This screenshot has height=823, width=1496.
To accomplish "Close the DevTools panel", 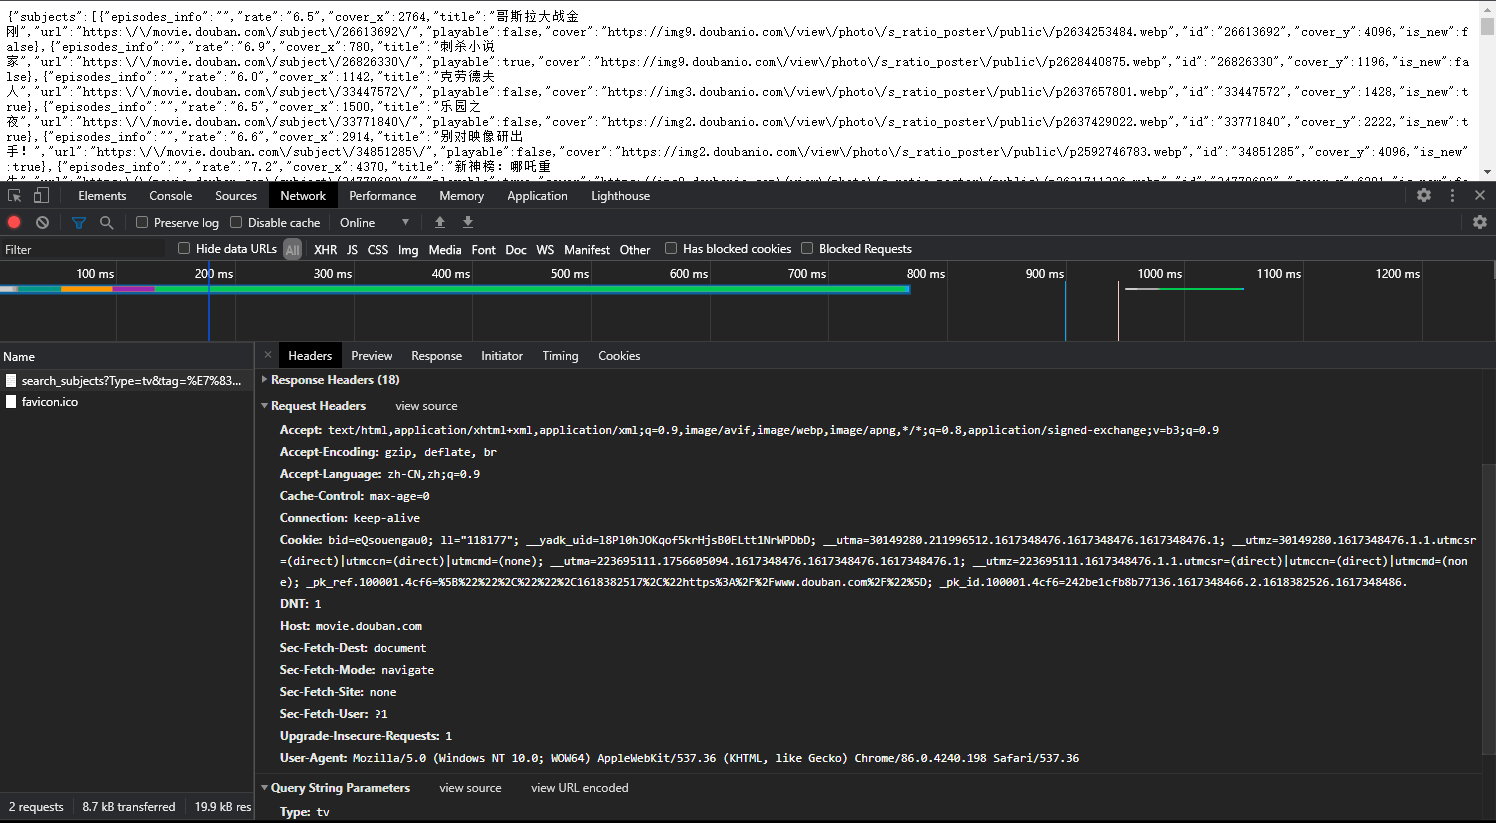I will [x=1480, y=196].
